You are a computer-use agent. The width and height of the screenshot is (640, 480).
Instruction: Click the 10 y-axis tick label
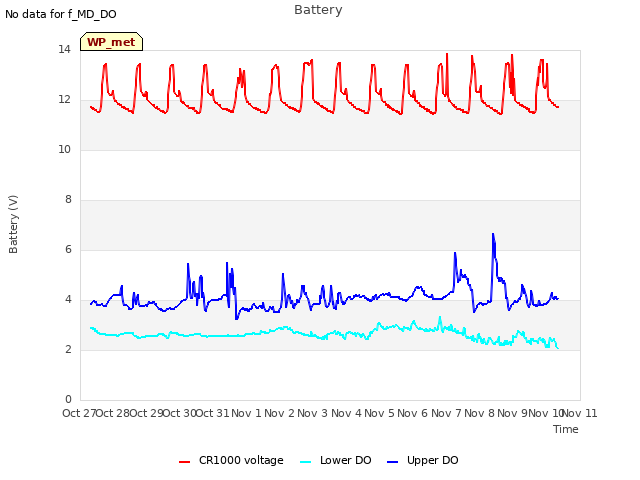point(64,150)
